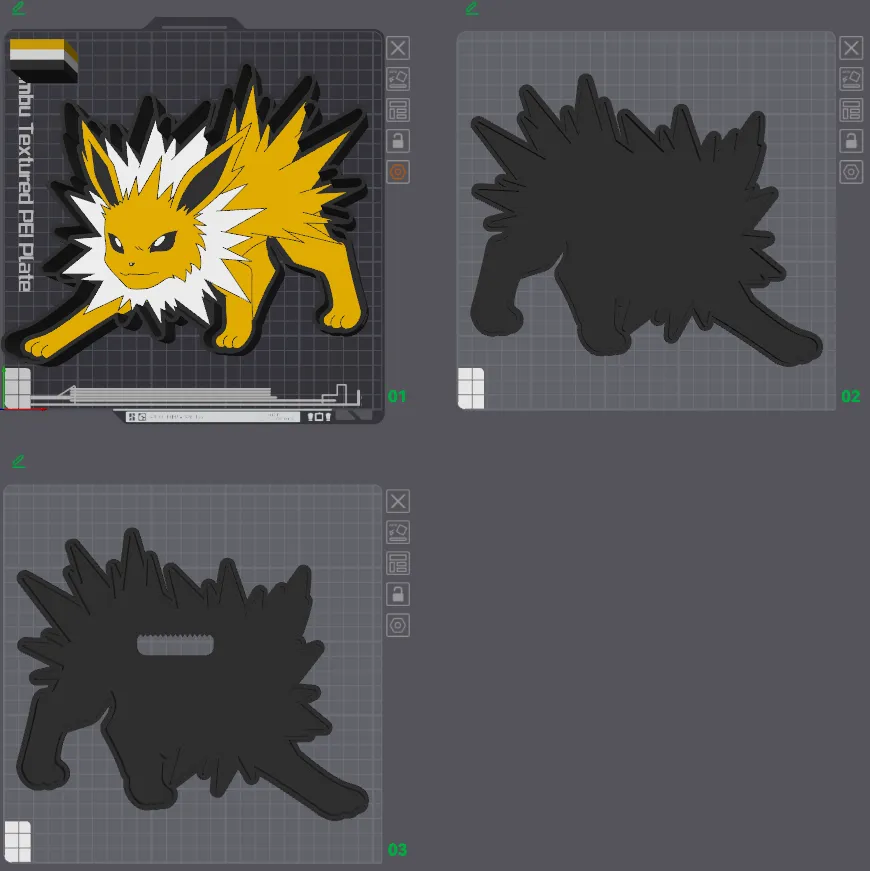The image size is (870, 871).
Task: Toggle the lock on plate 01
Action: pyautogui.click(x=398, y=141)
